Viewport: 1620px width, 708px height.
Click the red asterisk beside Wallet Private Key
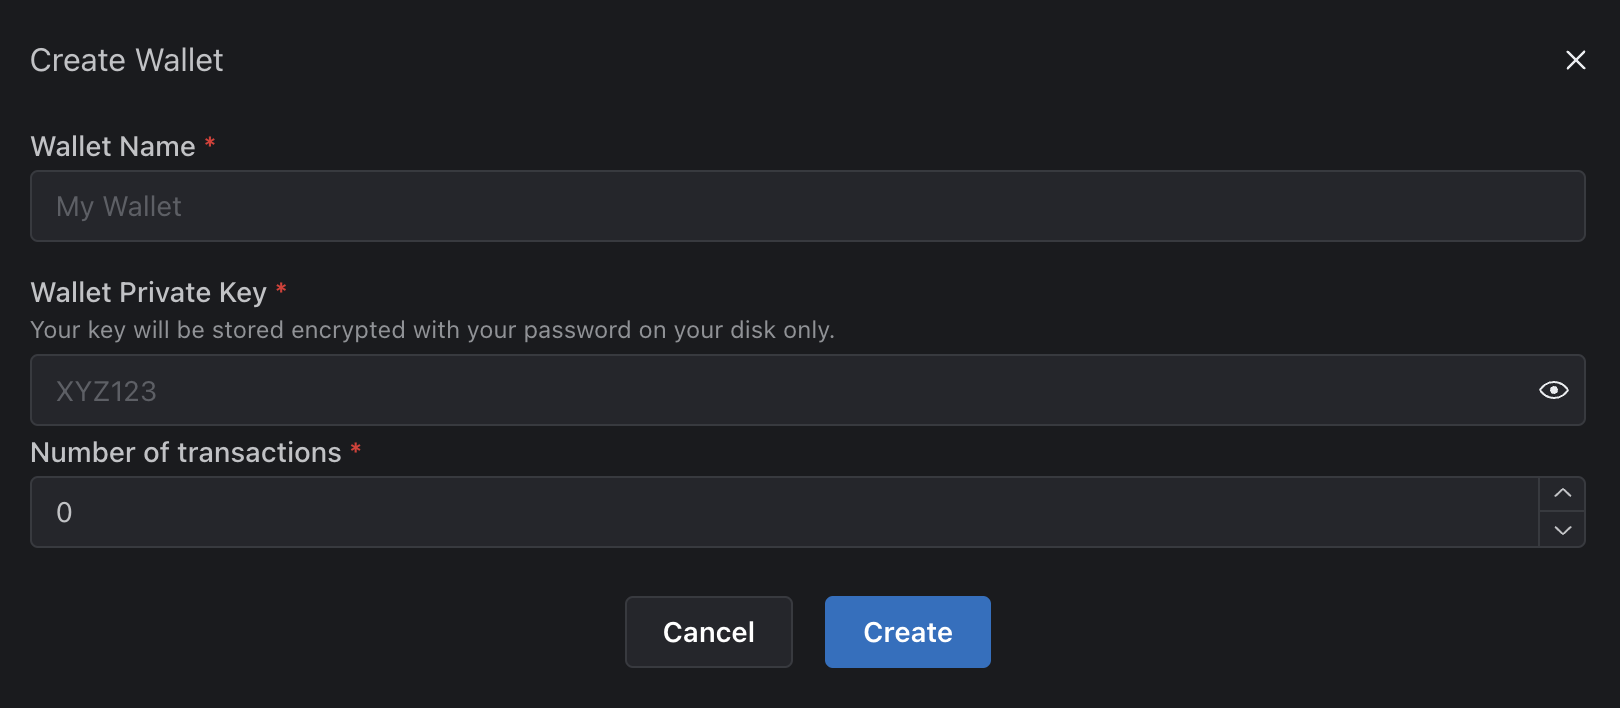click(x=281, y=290)
